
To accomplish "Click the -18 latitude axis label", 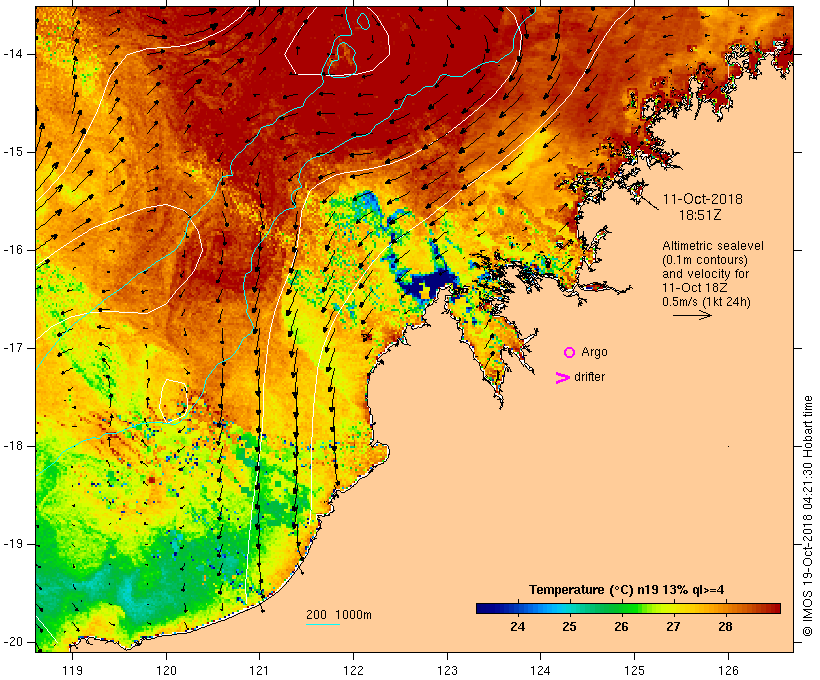I will coord(13,446).
